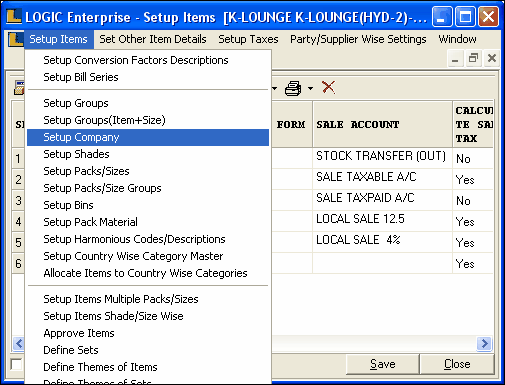
Task: Close the inner child window
Action: (x=492, y=58)
